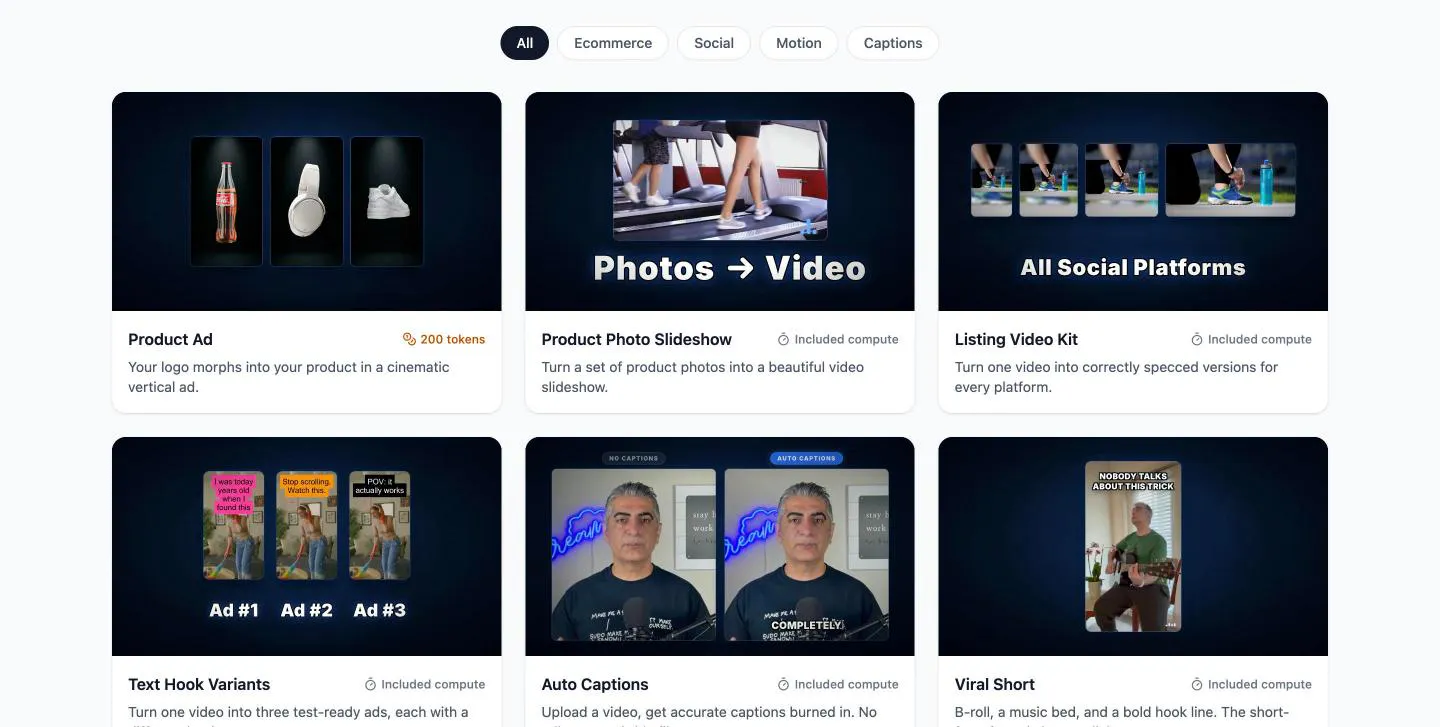This screenshot has height=727, width=1440.
Task: Open the Listing Video Kit title
Action: (x=1016, y=340)
